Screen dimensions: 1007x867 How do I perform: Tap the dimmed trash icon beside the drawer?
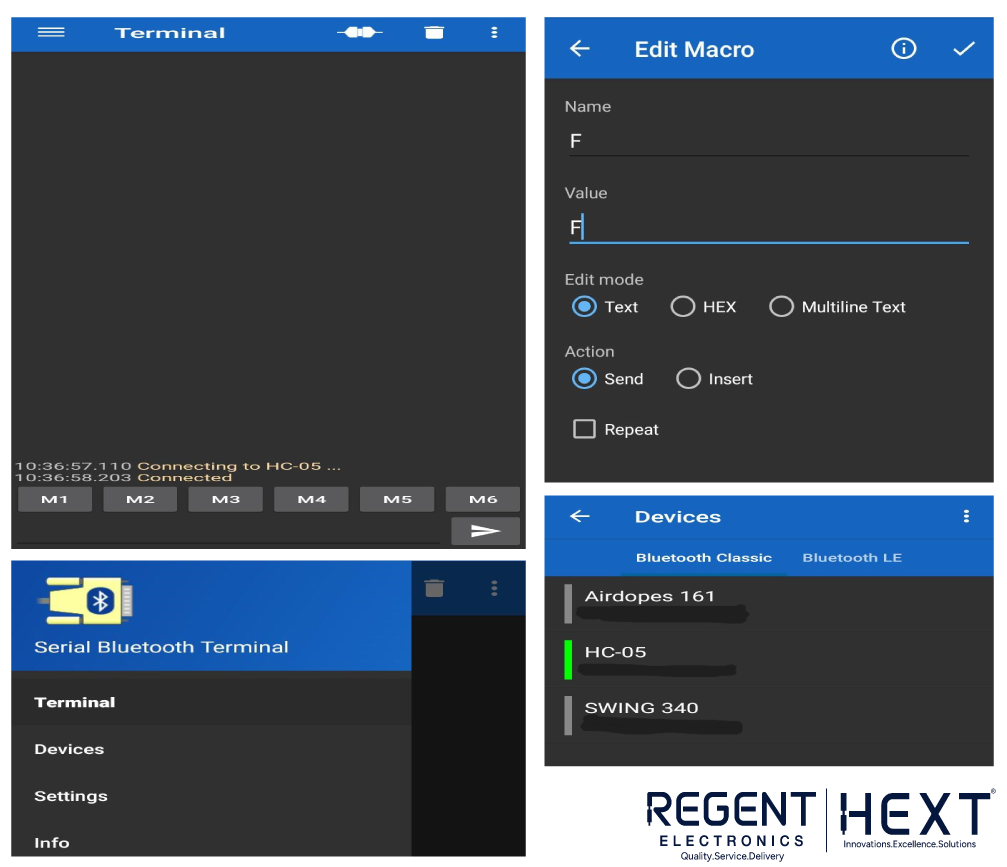coord(434,588)
